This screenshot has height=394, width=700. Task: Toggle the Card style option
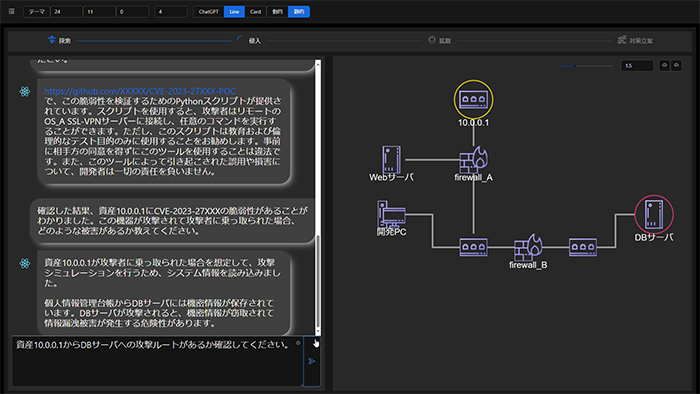coord(255,12)
